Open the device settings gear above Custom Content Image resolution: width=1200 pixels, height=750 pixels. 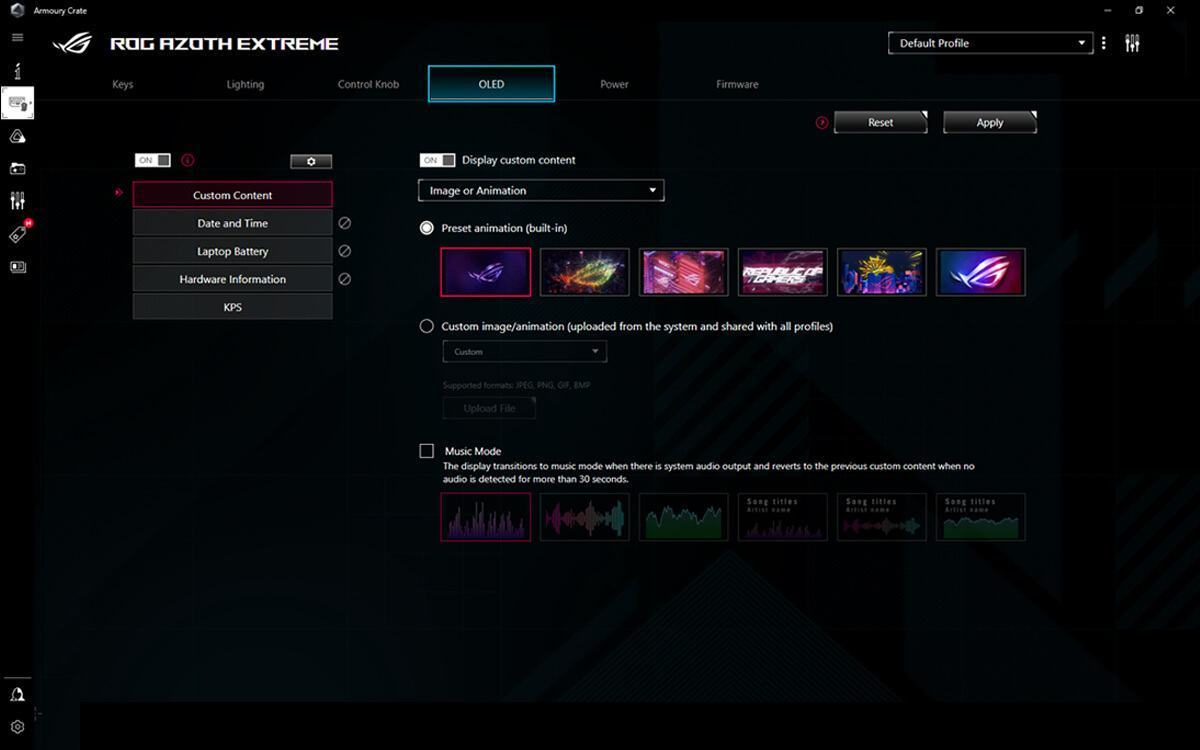pyautogui.click(x=311, y=161)
